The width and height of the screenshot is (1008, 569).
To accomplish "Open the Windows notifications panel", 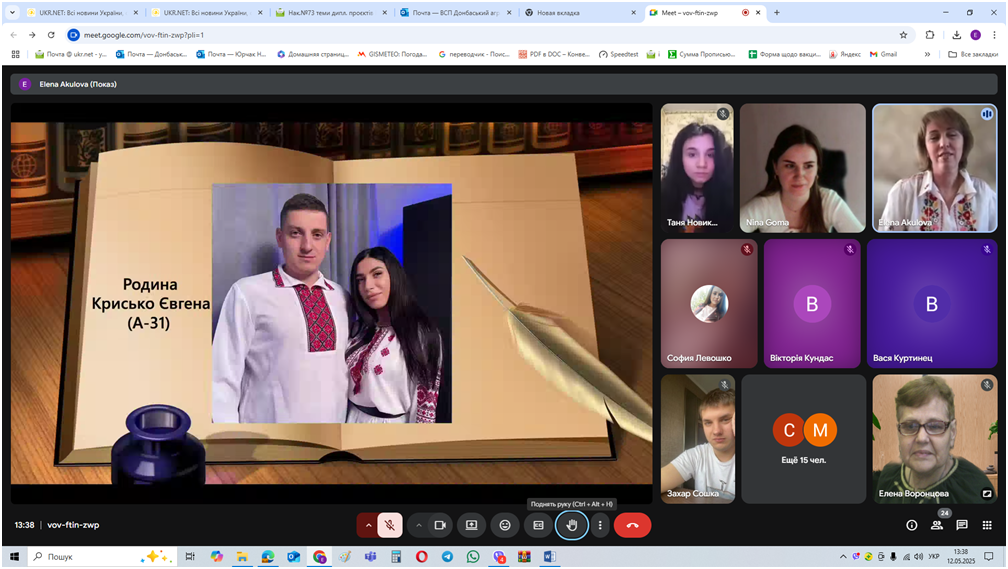I will tap(989, 557).
